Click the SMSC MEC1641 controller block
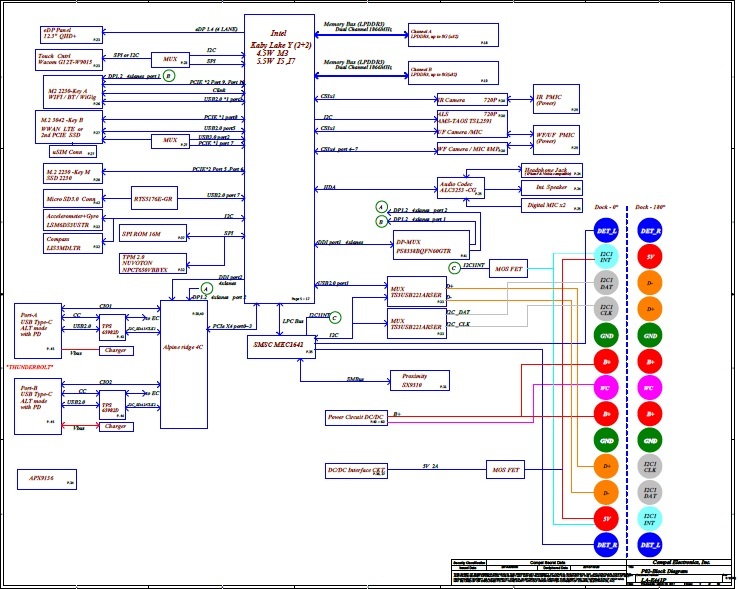Screen dimensions: 738x589 click(x=282, y=346)
